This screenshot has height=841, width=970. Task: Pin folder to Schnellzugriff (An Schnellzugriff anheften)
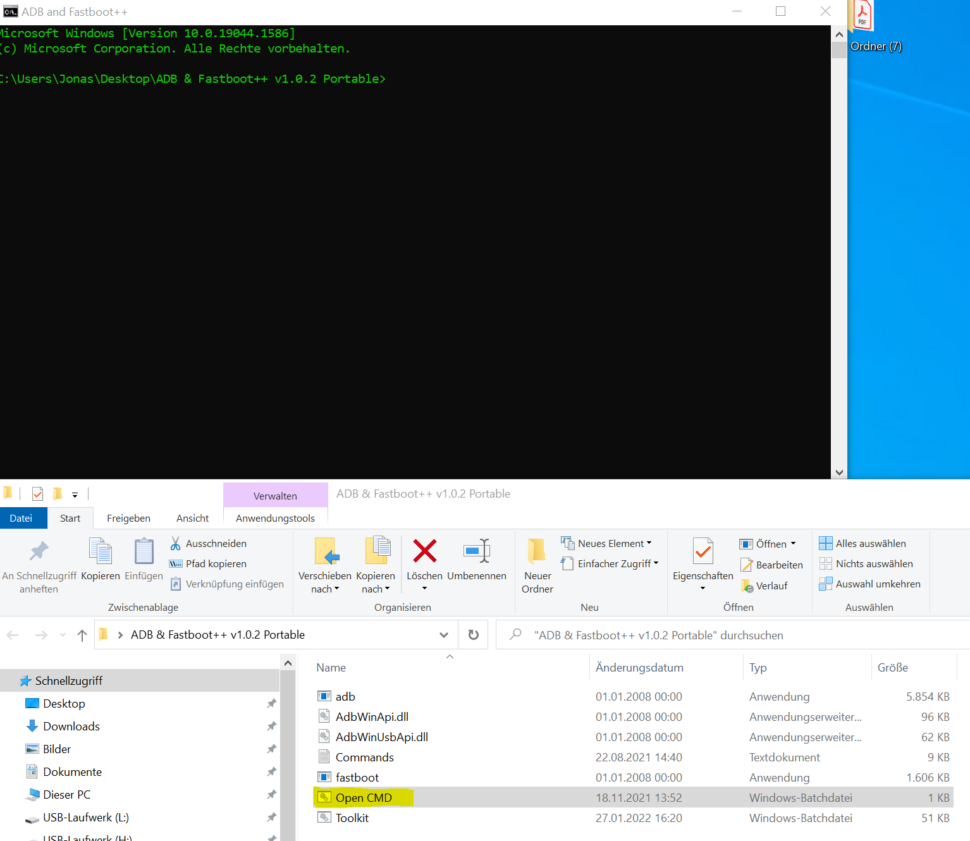coord(39,566)
